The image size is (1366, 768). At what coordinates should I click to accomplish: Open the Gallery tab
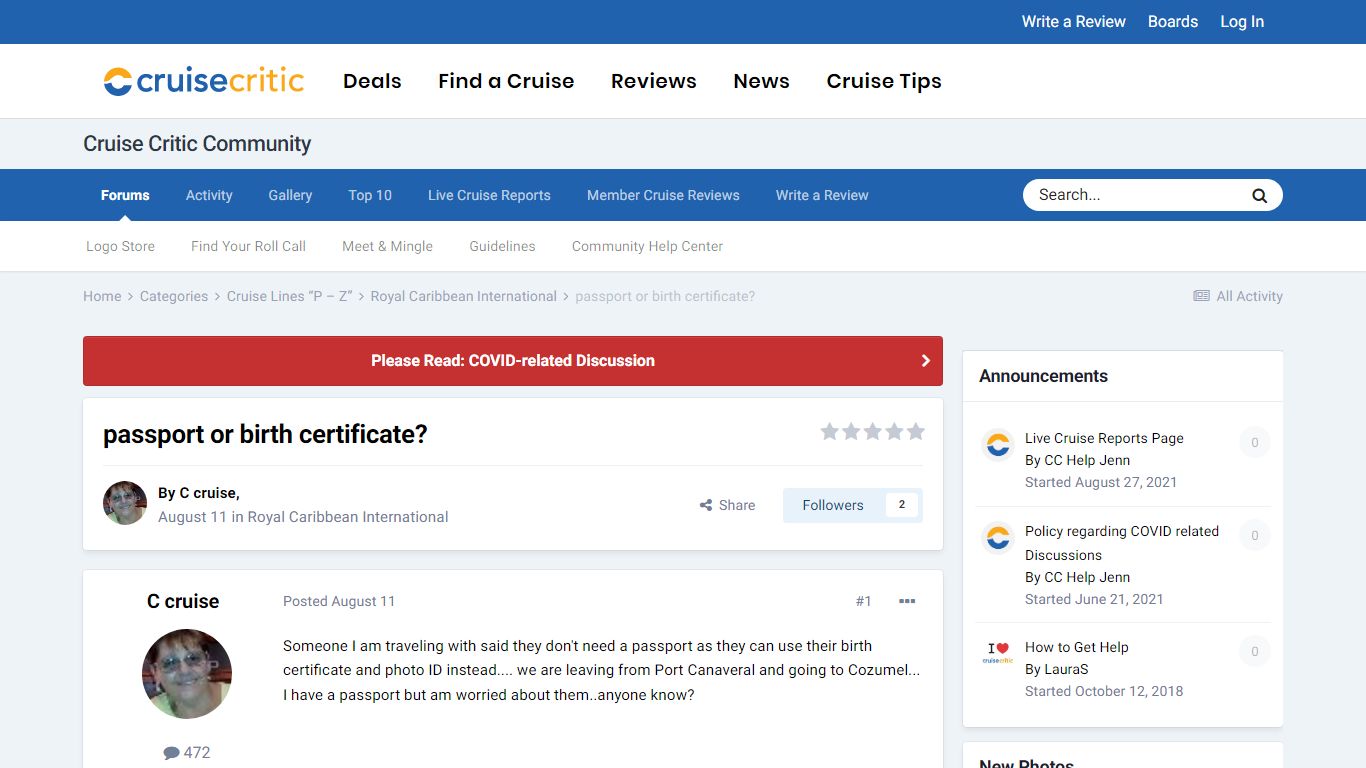point(290,195)
